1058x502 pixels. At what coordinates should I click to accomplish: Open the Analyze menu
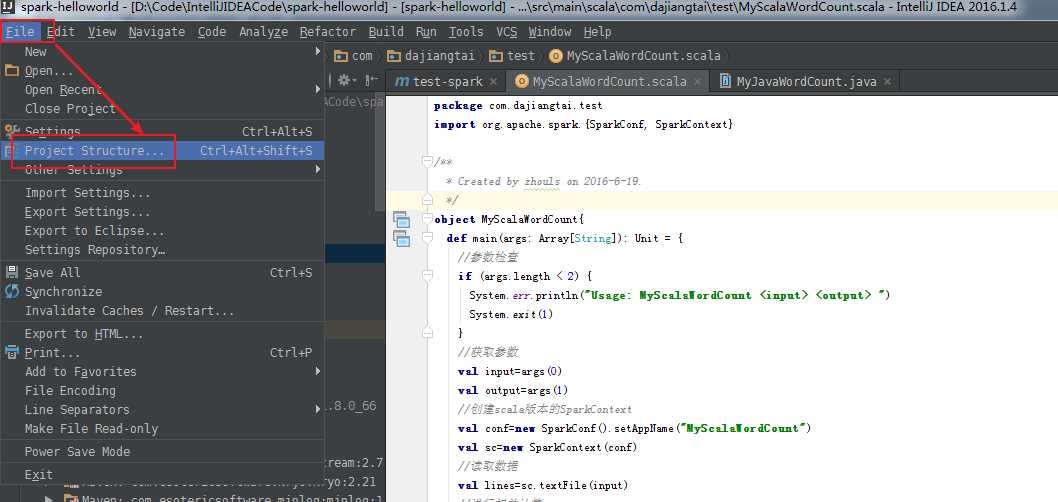tap(263, 32)
